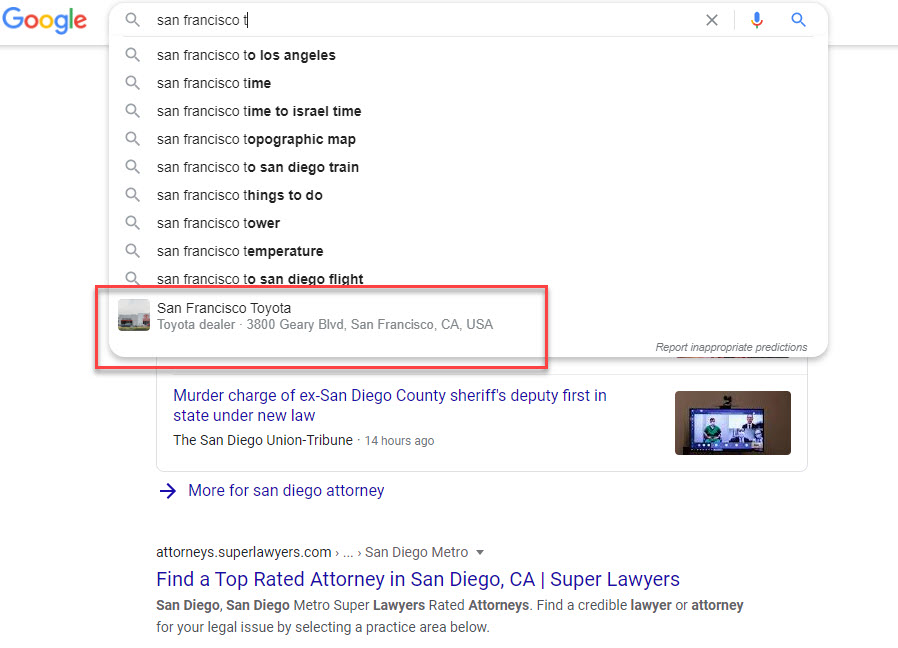The height and width of the screenshot is (648, 898).
Task: Start voice search with microphone icon
Action: (x=757, y=20)
